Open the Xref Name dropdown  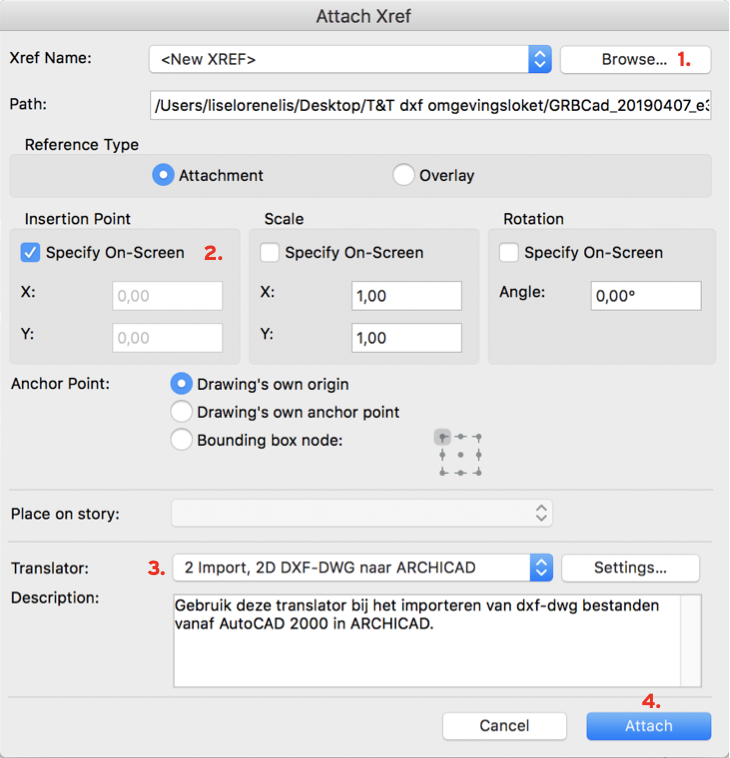pos(350,59)
